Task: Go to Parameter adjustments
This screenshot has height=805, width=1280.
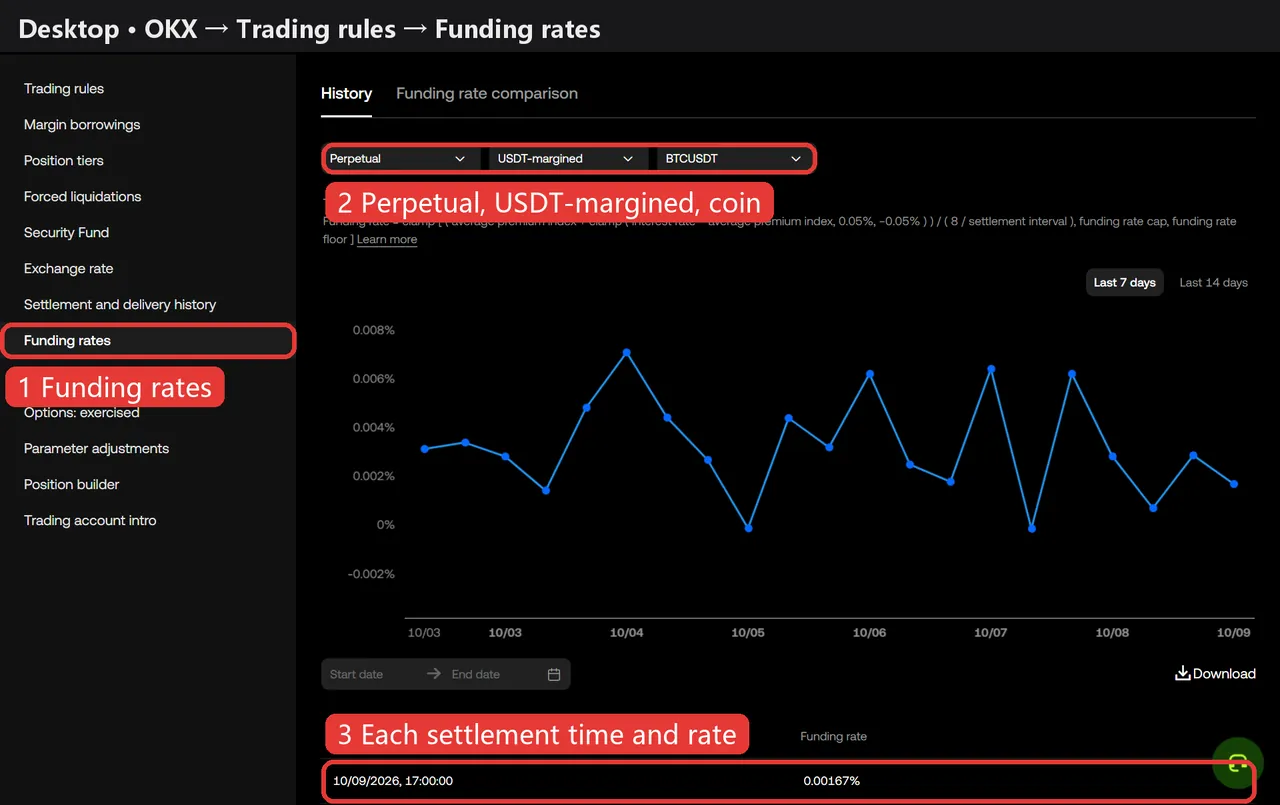Action: pyautogui.click(x=97, y=449)
